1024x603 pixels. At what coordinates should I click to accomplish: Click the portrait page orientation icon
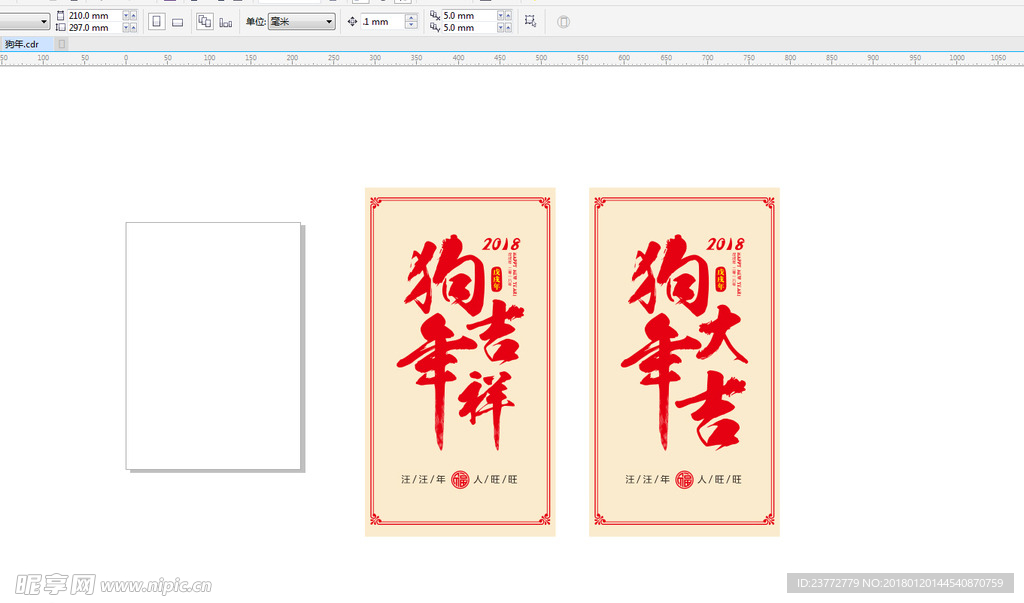coord(157,20)
